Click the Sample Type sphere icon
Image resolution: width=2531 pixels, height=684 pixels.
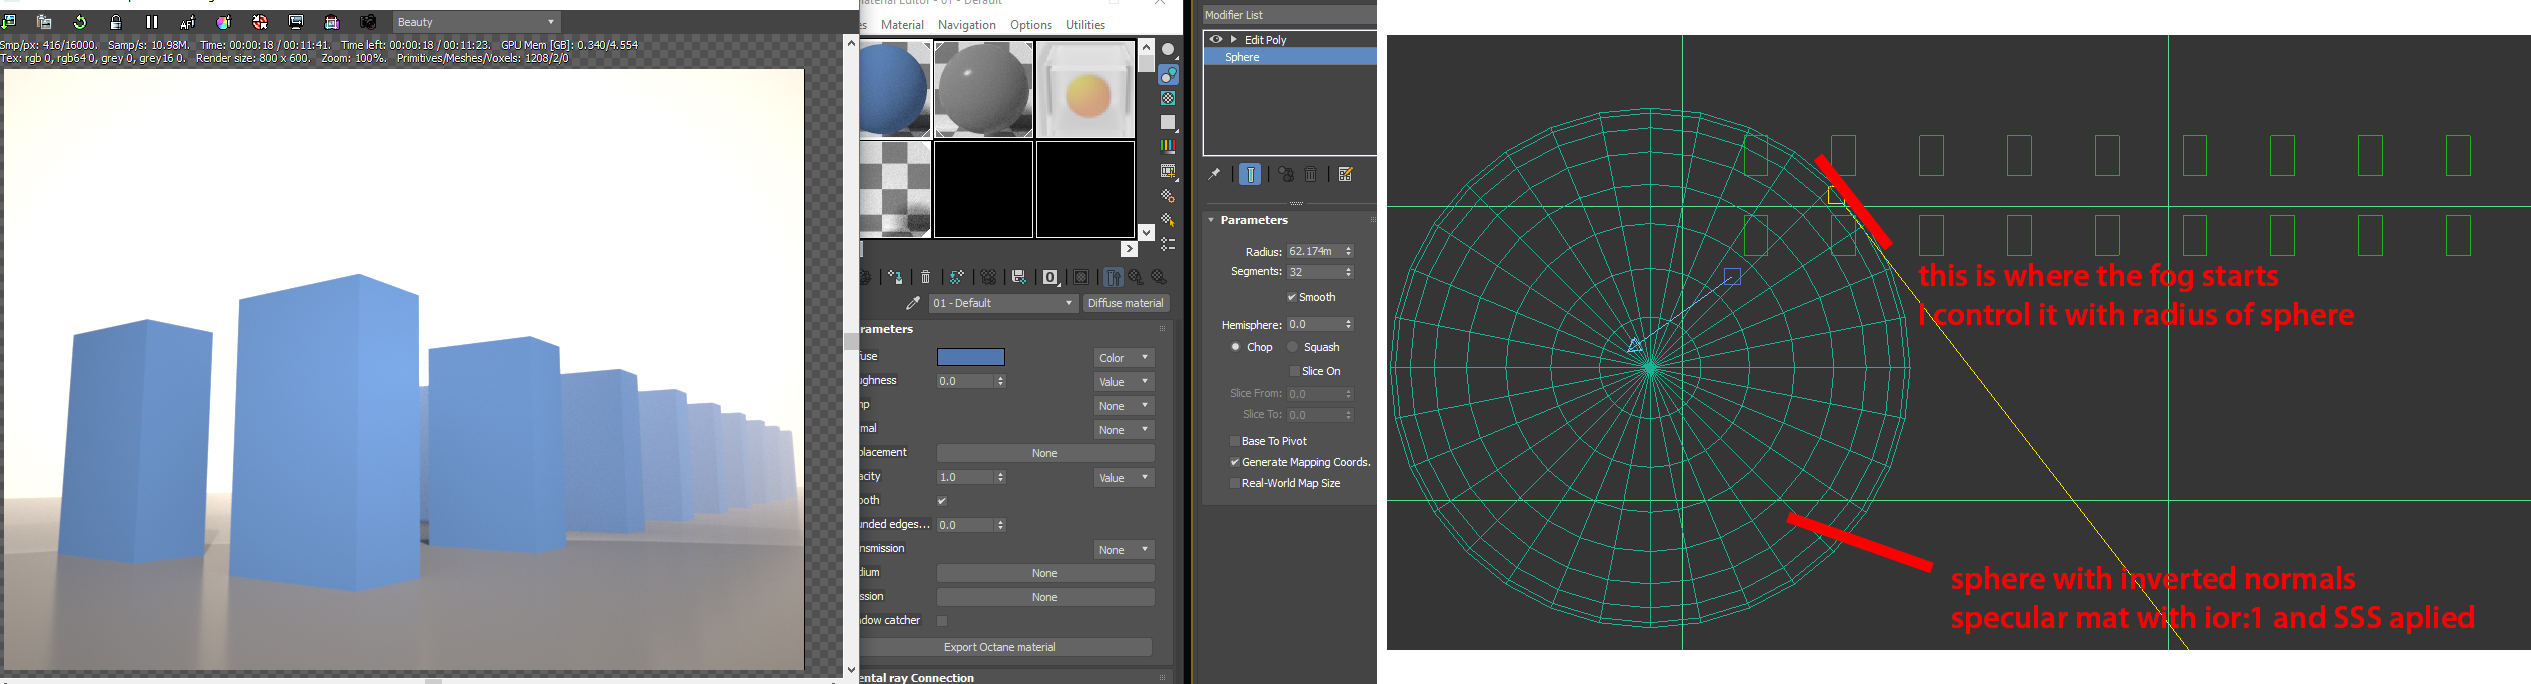[1168, 49]
